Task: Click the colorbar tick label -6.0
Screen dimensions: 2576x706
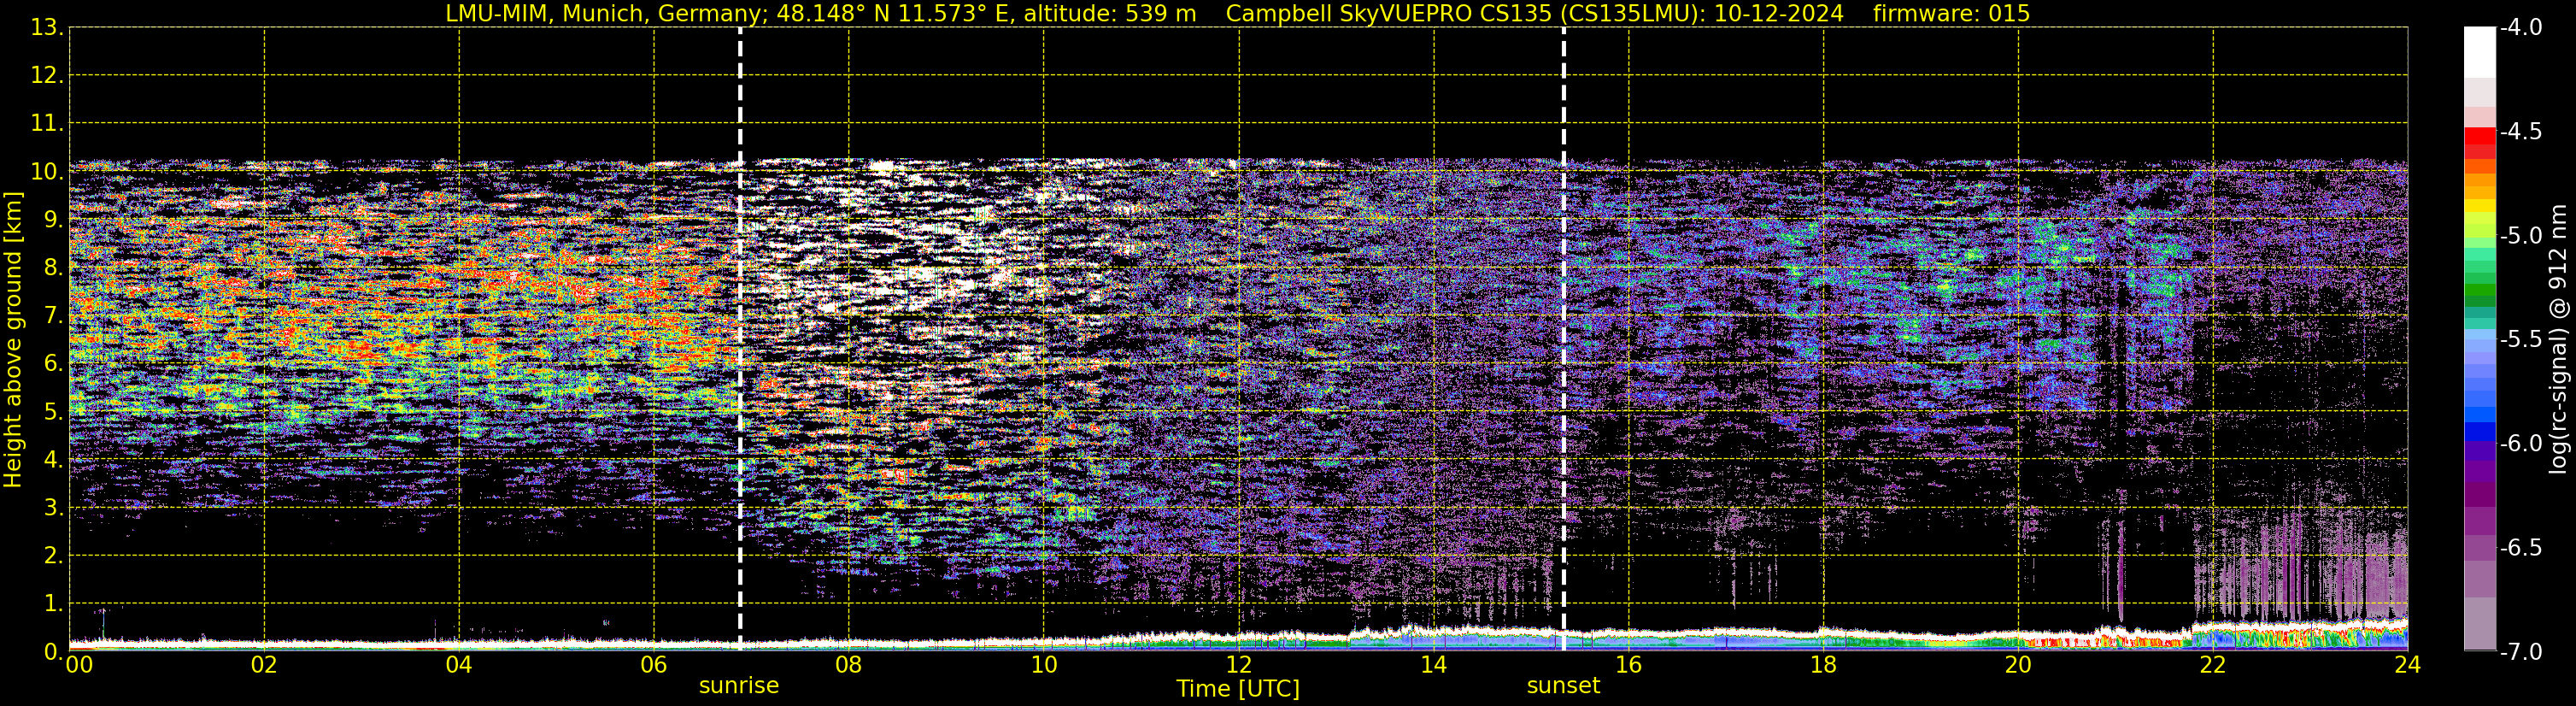Action: coord(2521,444)
